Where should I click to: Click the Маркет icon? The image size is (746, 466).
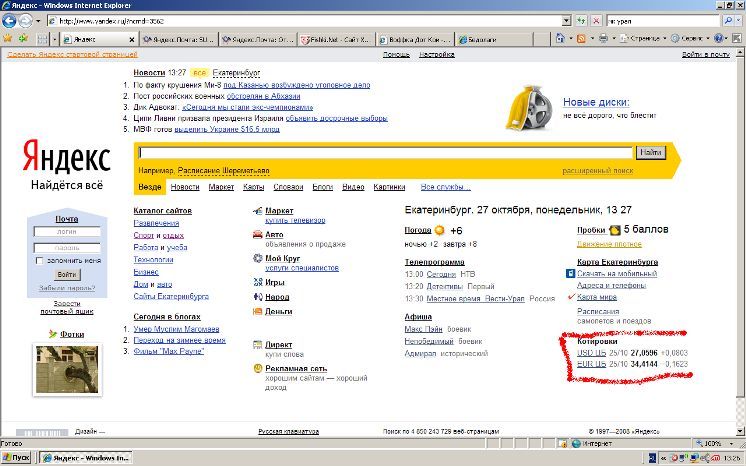[x=257, y=211]
